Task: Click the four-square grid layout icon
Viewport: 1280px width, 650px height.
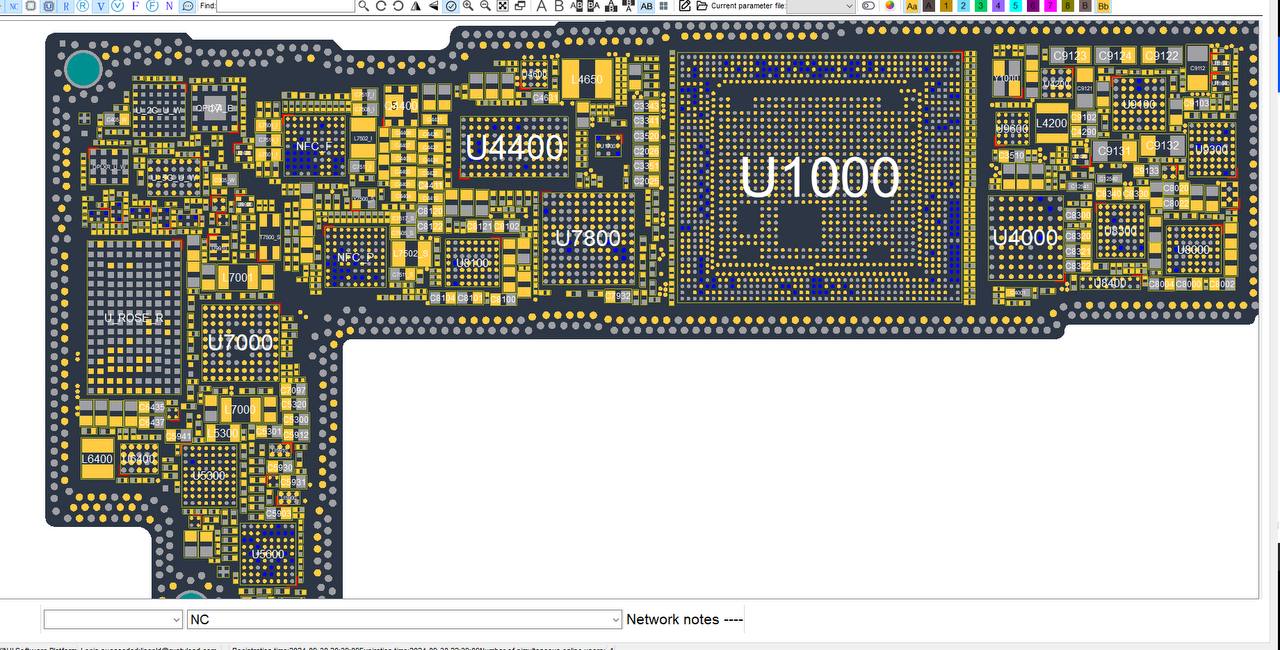Action: tap(663, 6)
